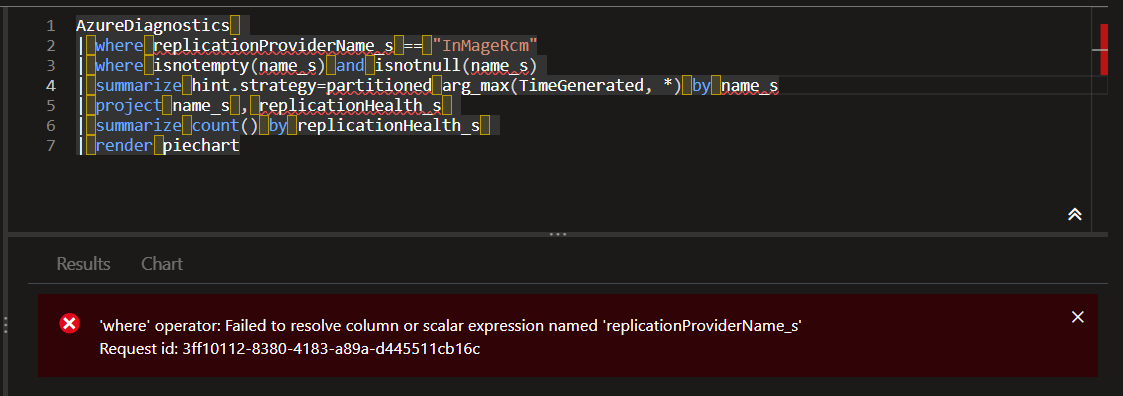Image resolution: width=1123 pixels, height=396 pixels.
Task: Click 'arg_max' function on line 4
Action: click(x=476, y=86)
